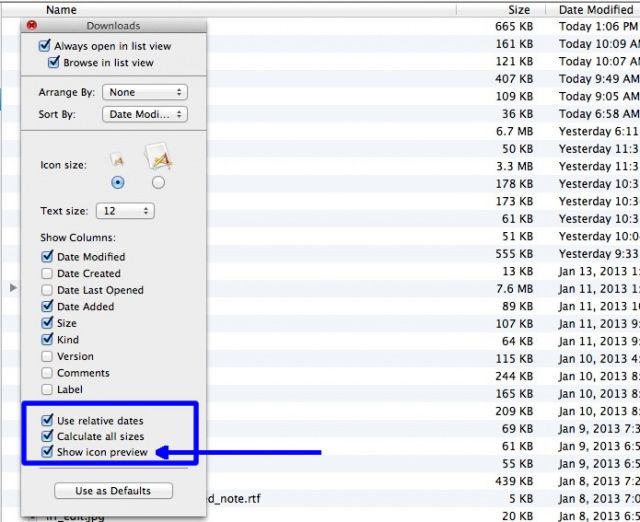The width and height of the screenshot is (640, 522).
Task: Disable Show icon preview option
Action: click(47, 452)
